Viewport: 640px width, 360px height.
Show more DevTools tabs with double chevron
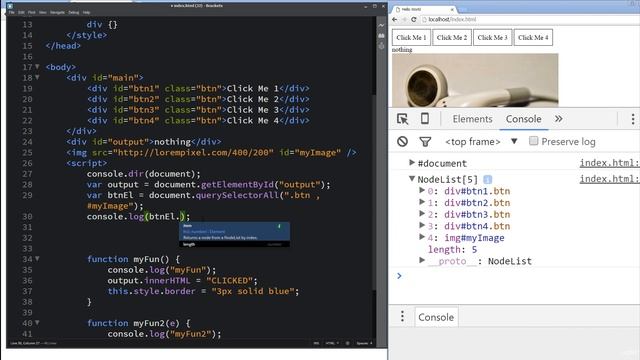pos(558,119)
